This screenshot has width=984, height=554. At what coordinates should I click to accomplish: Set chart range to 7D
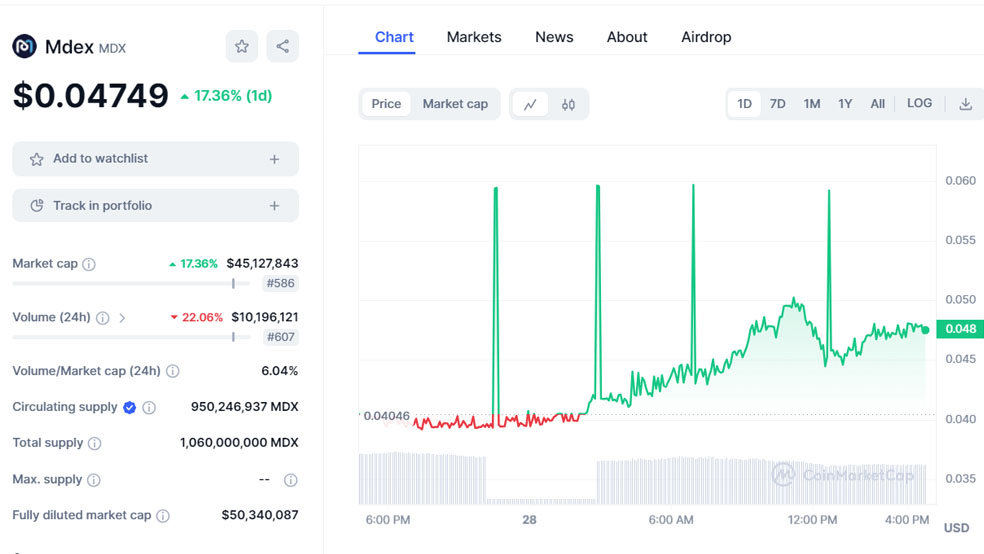pos(778,104)
